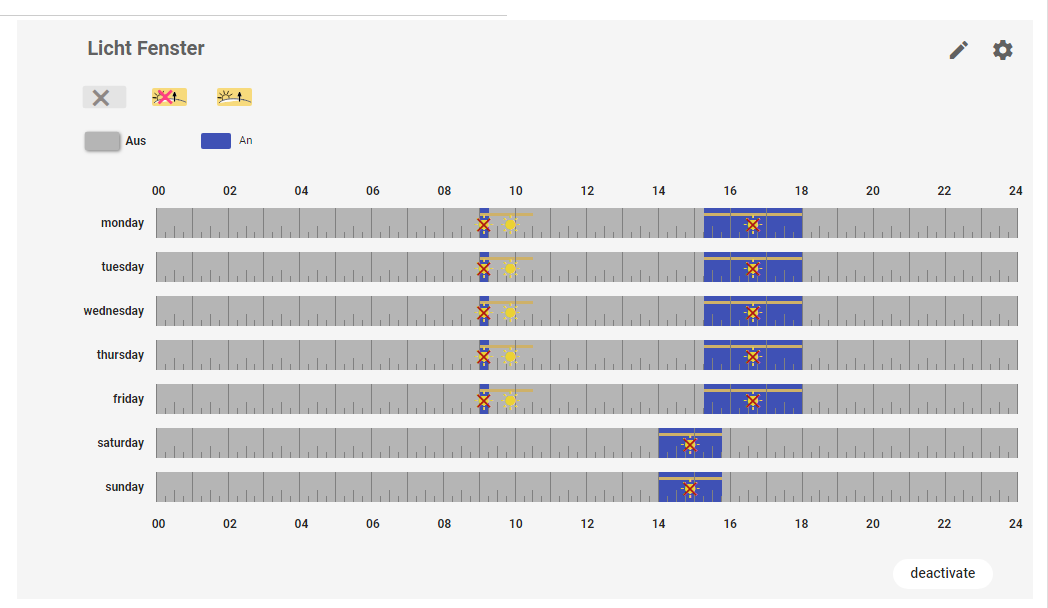Click Tuesday's crossed sun marker near 09:00
The height and width of the screenshot is (608, 1048).
pyautogui.click(x=484, y=268)
